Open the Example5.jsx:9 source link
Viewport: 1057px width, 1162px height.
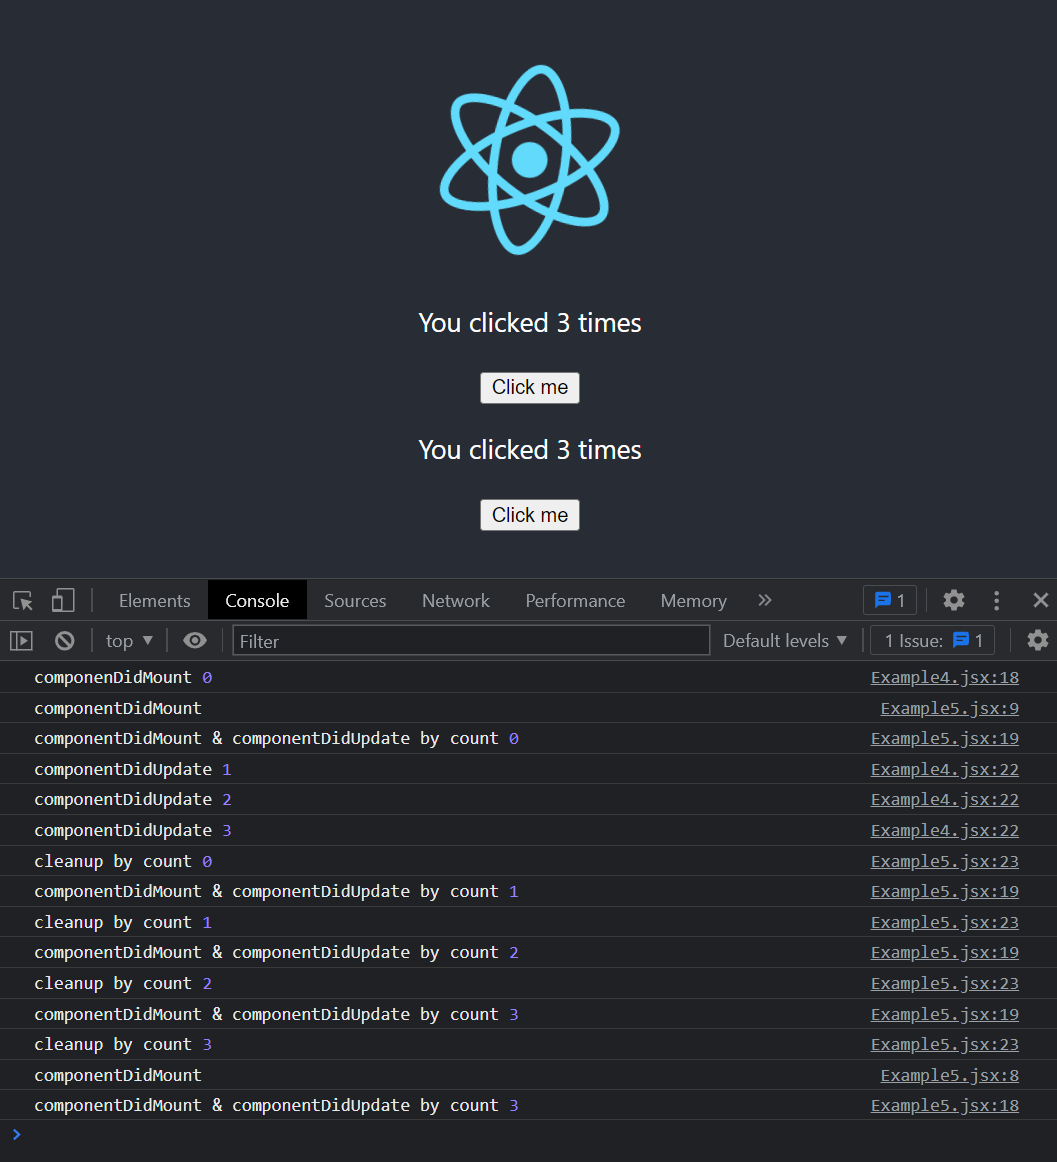(x=950, y=708)
